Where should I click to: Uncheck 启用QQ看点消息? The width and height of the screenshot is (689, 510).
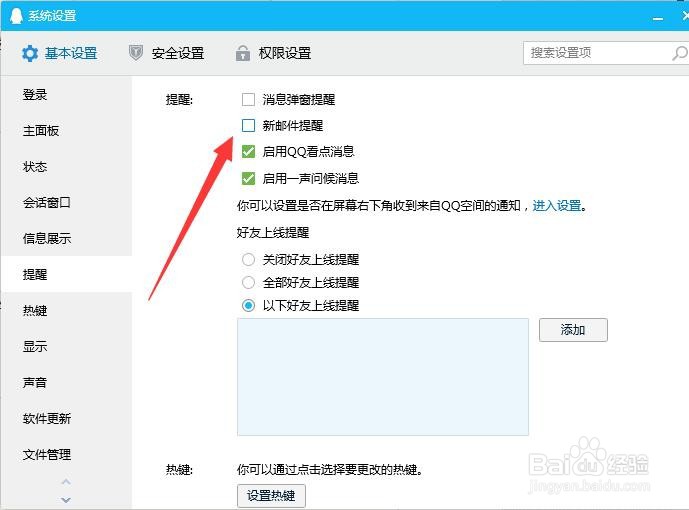pos(248,152)
